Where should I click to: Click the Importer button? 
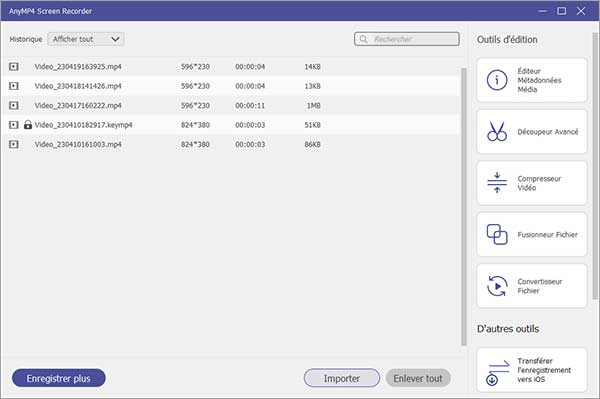pyautogui.click(x=342, y=378)
